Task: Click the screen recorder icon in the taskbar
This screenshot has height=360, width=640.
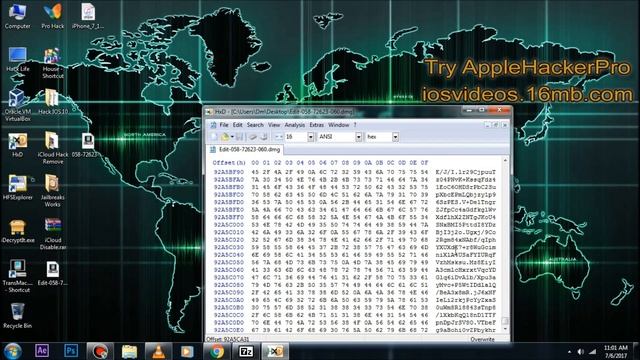Action: click(100, 351)
